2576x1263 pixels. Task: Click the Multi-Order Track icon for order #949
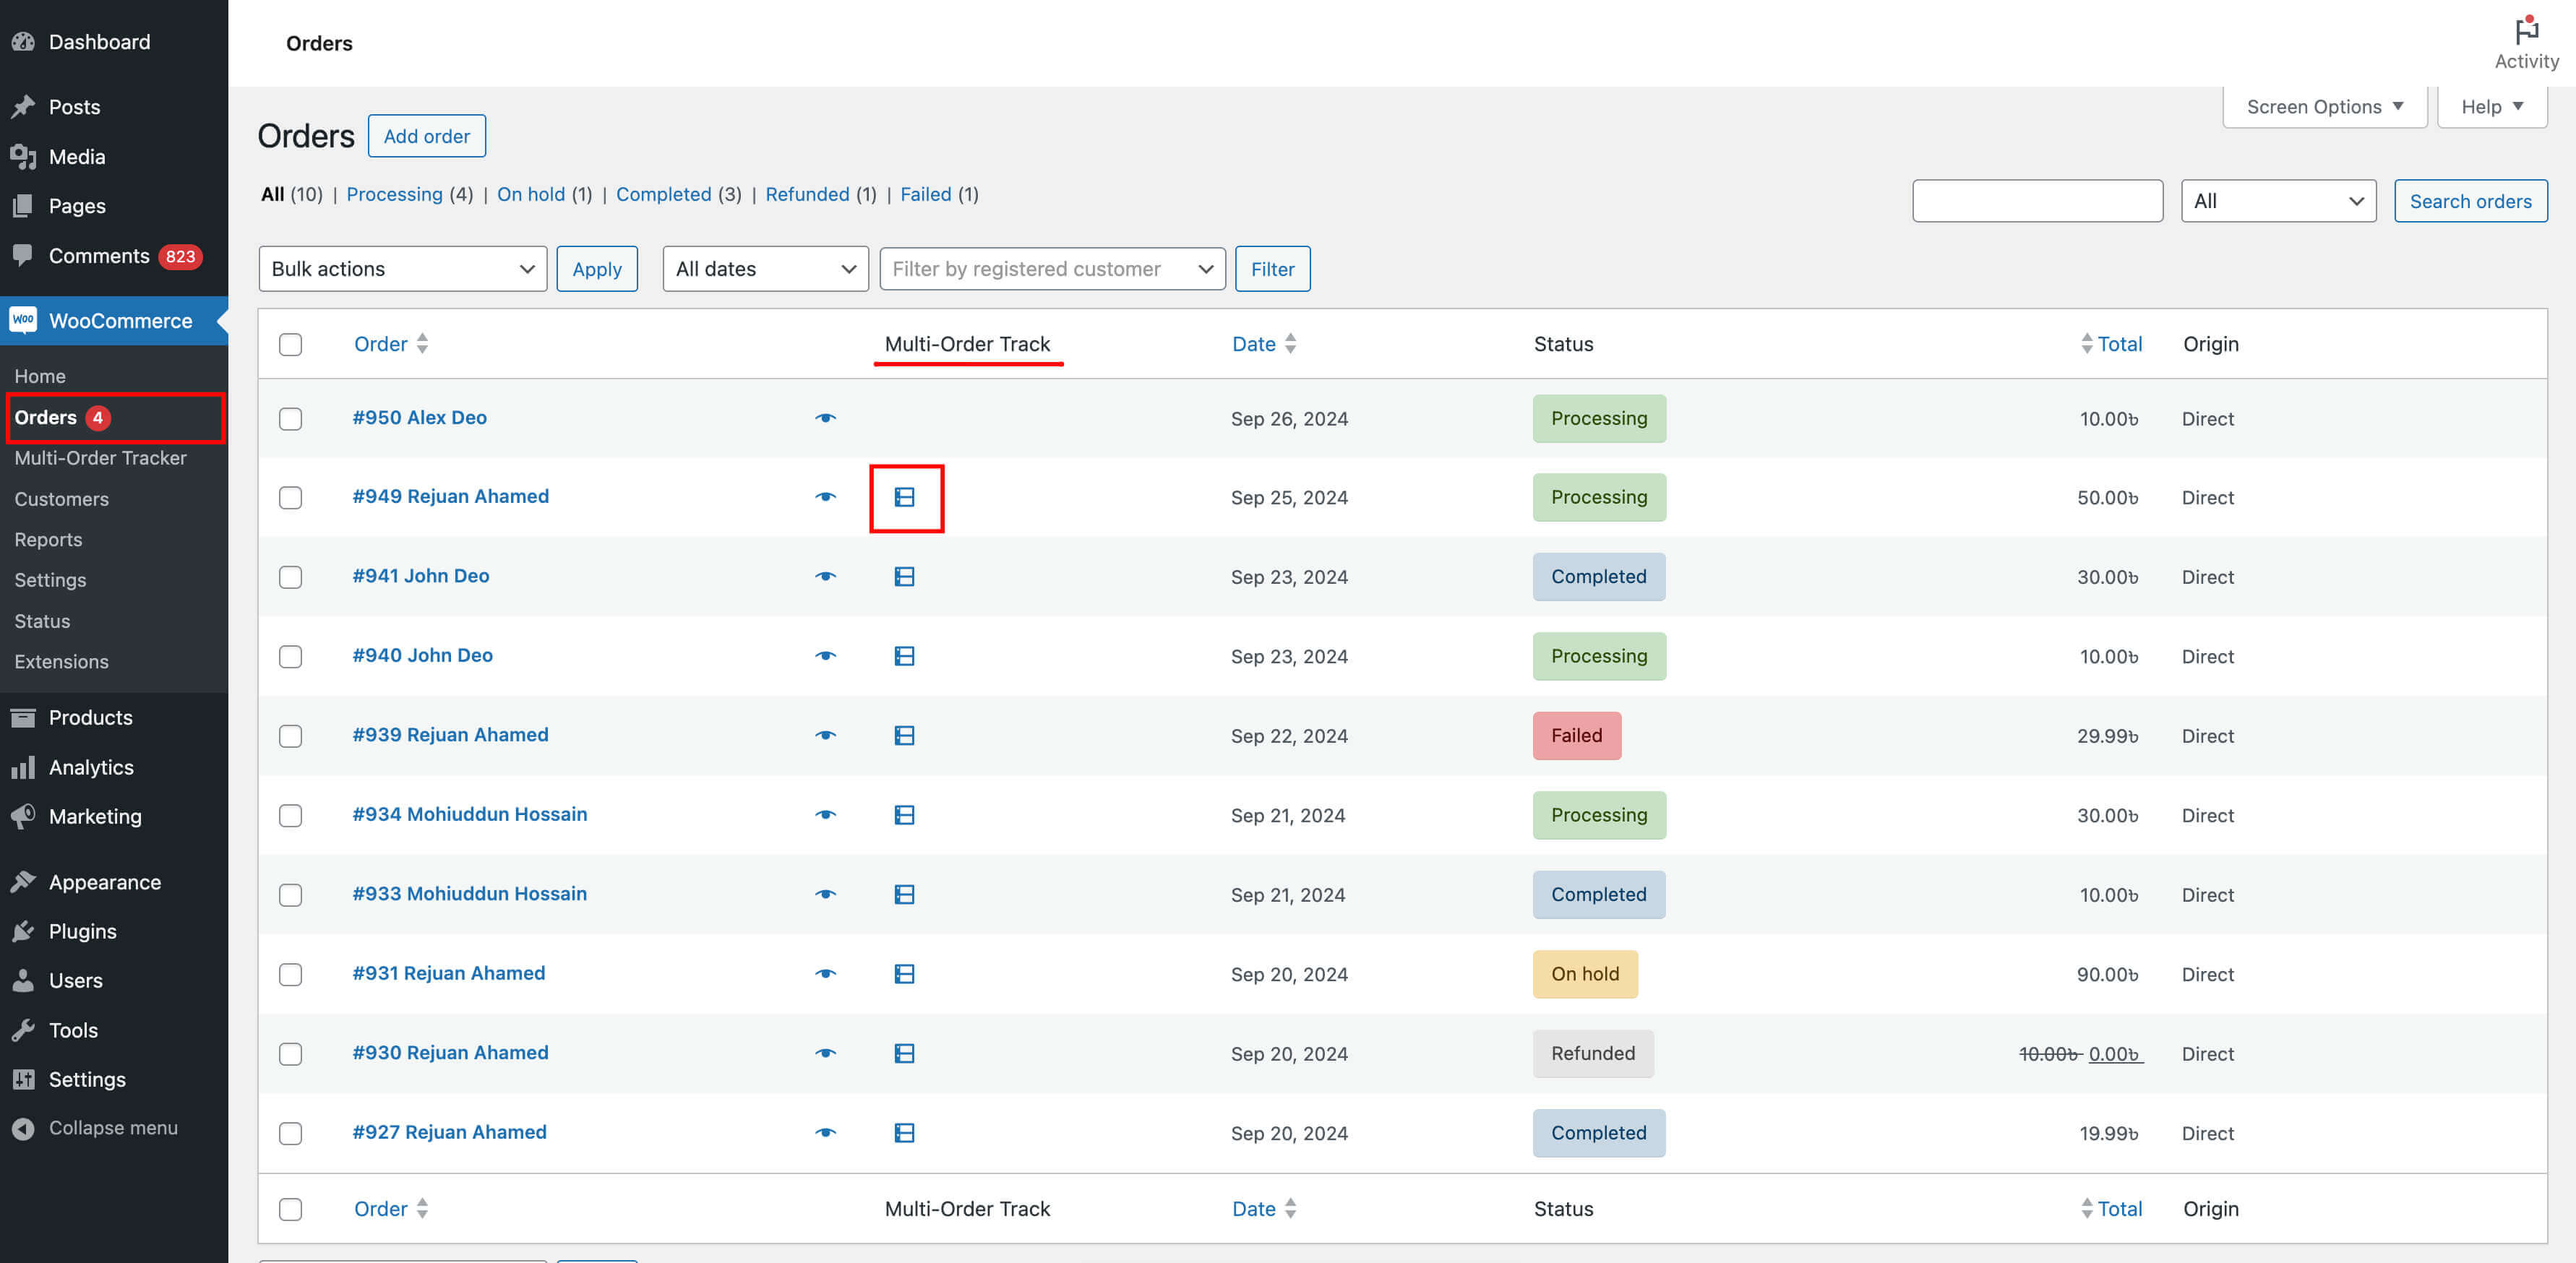[904, 497]
